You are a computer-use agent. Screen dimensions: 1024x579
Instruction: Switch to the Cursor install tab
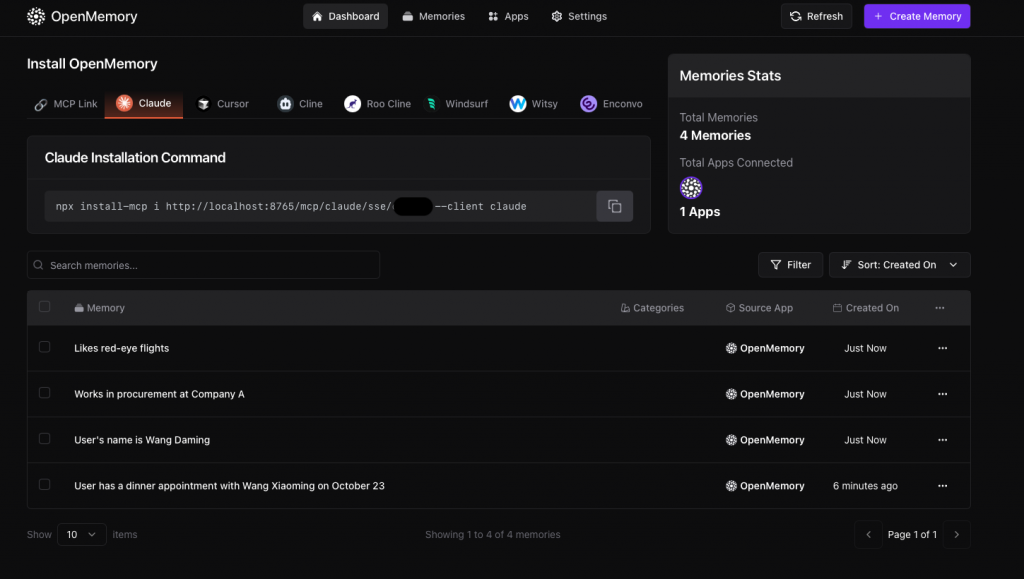[223, 104]
